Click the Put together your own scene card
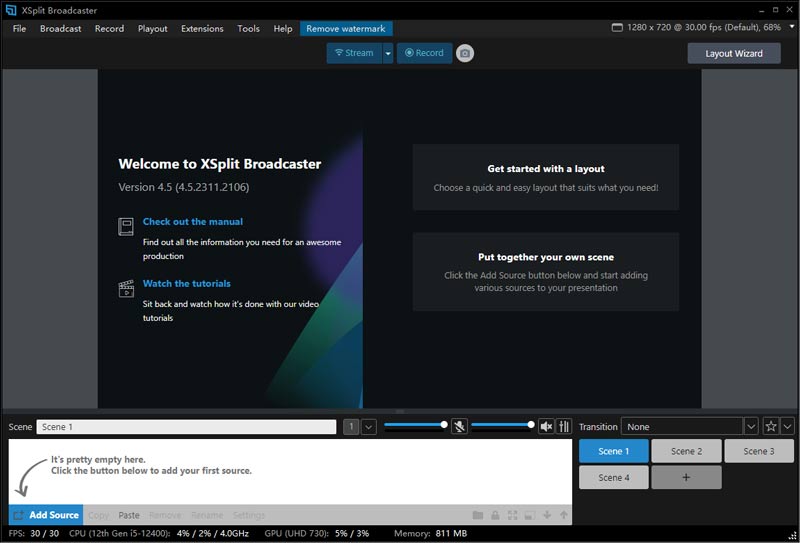The image size is (800, 543). pyautogui.click(x=546, y=272)
